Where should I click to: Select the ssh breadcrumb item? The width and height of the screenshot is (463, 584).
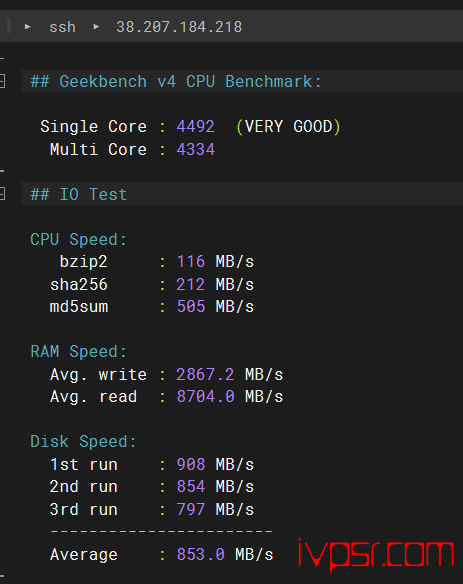pyautogui.click(x=62, y=27)
